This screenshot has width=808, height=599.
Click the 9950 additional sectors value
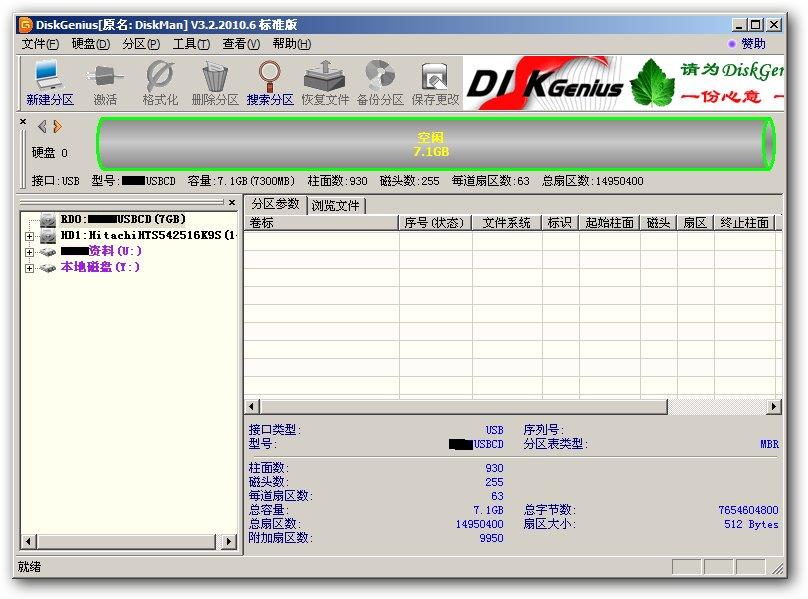(492, 538)
